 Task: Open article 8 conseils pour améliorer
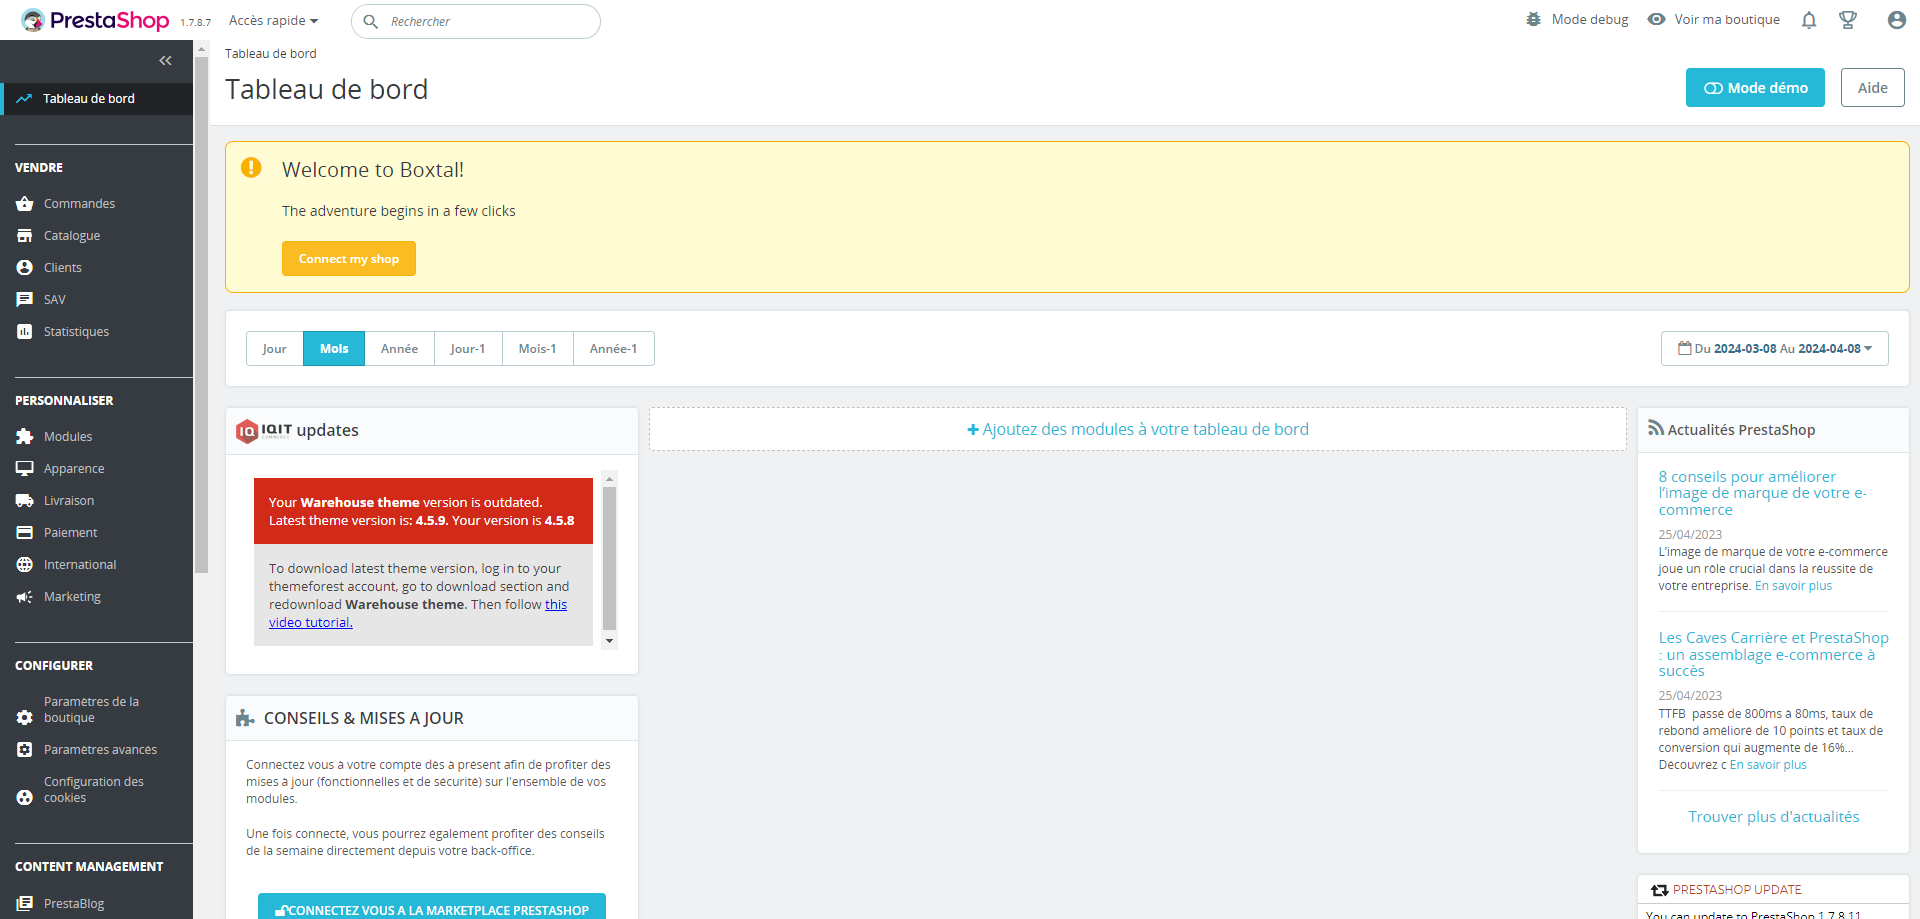[1763, 494]
